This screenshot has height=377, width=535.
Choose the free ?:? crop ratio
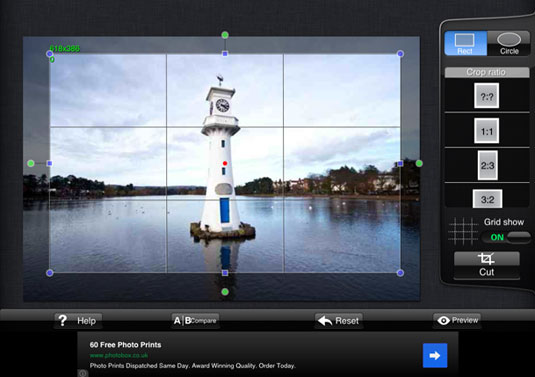[487, 96]
